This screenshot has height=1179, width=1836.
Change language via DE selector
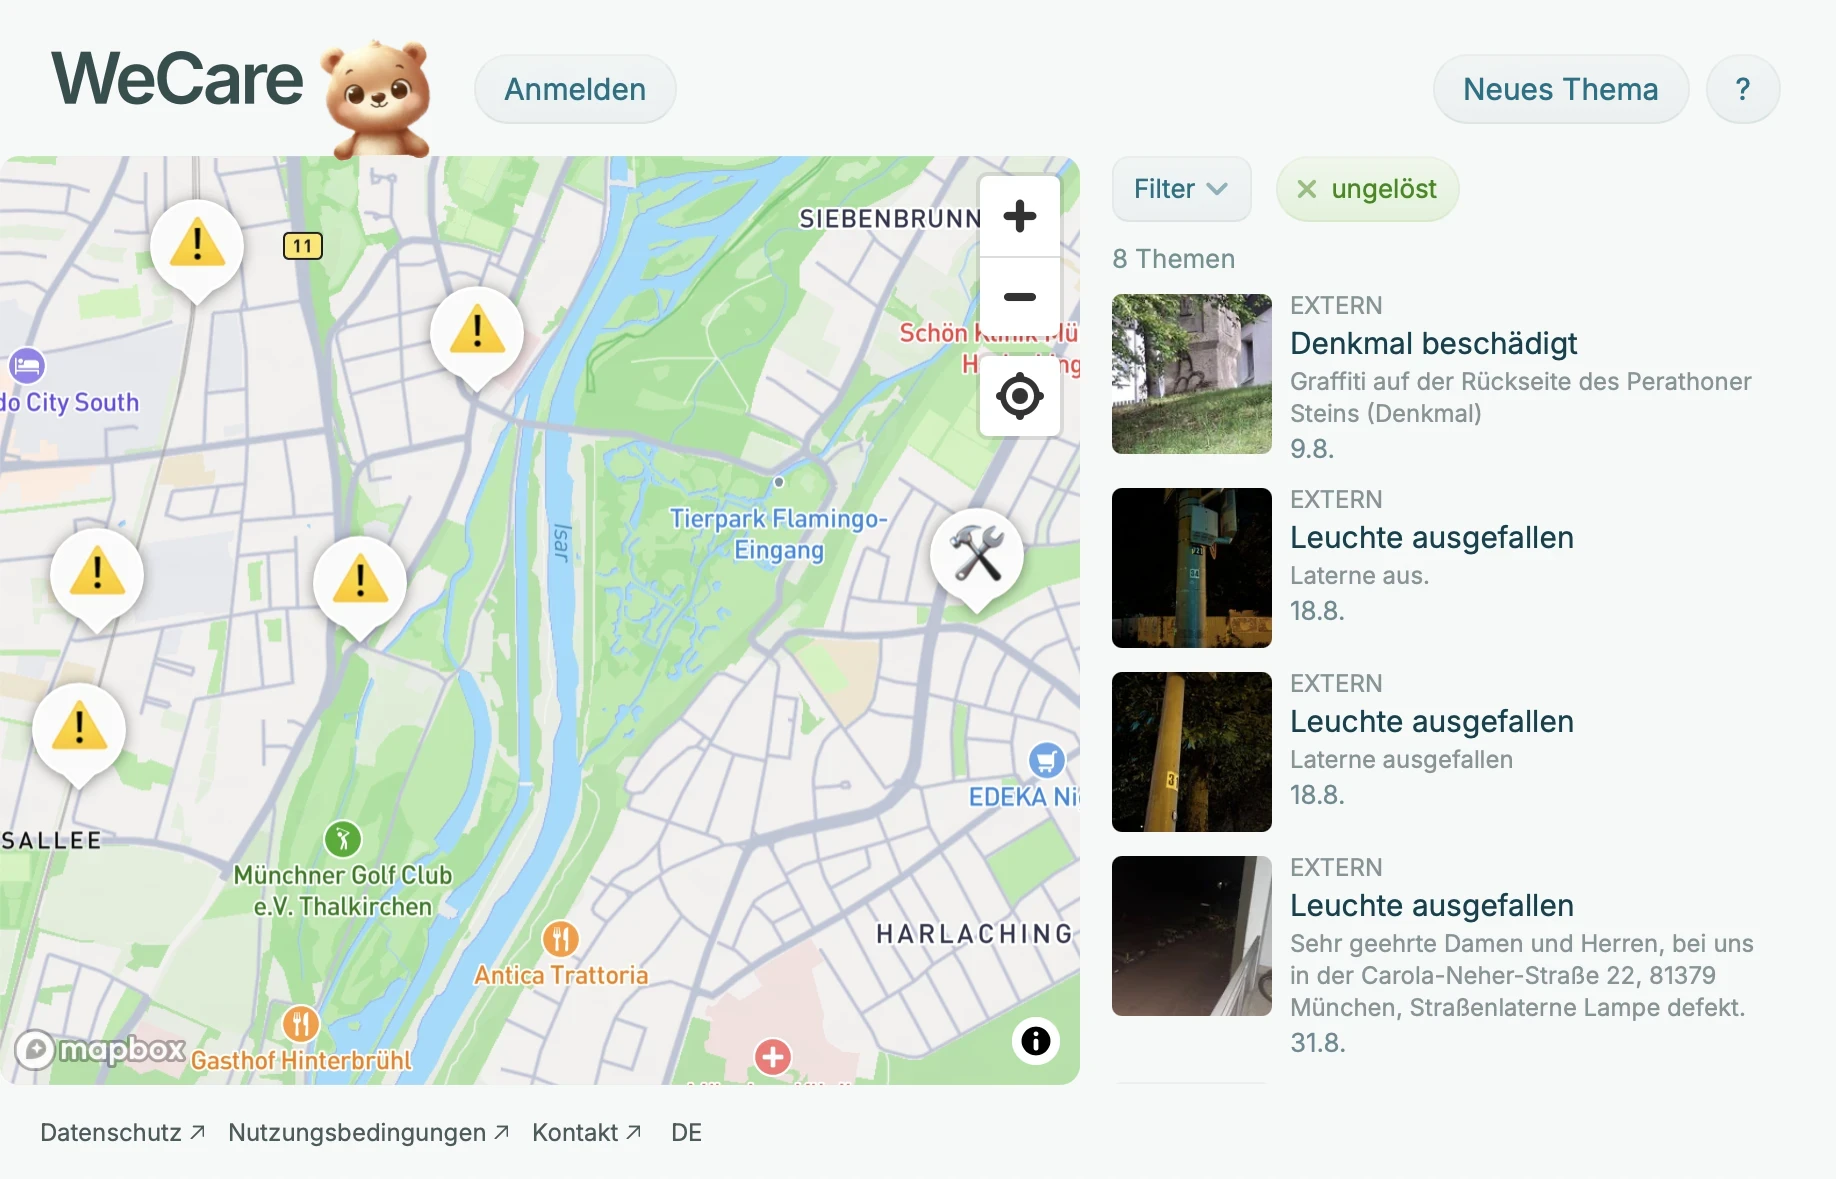686,1132
